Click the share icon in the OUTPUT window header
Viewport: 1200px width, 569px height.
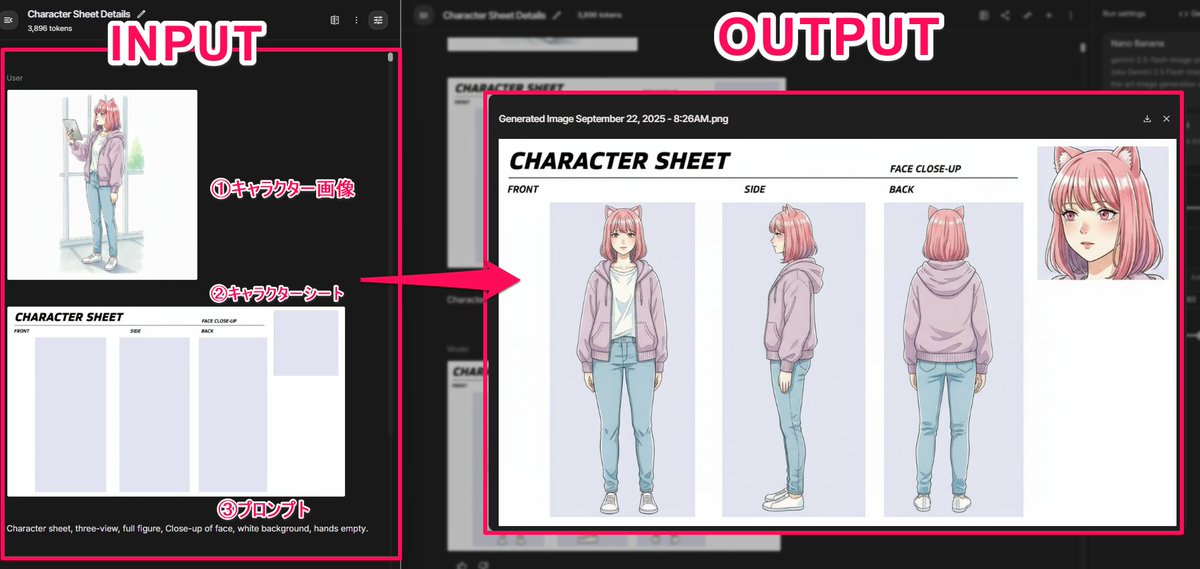(1005, 15)
